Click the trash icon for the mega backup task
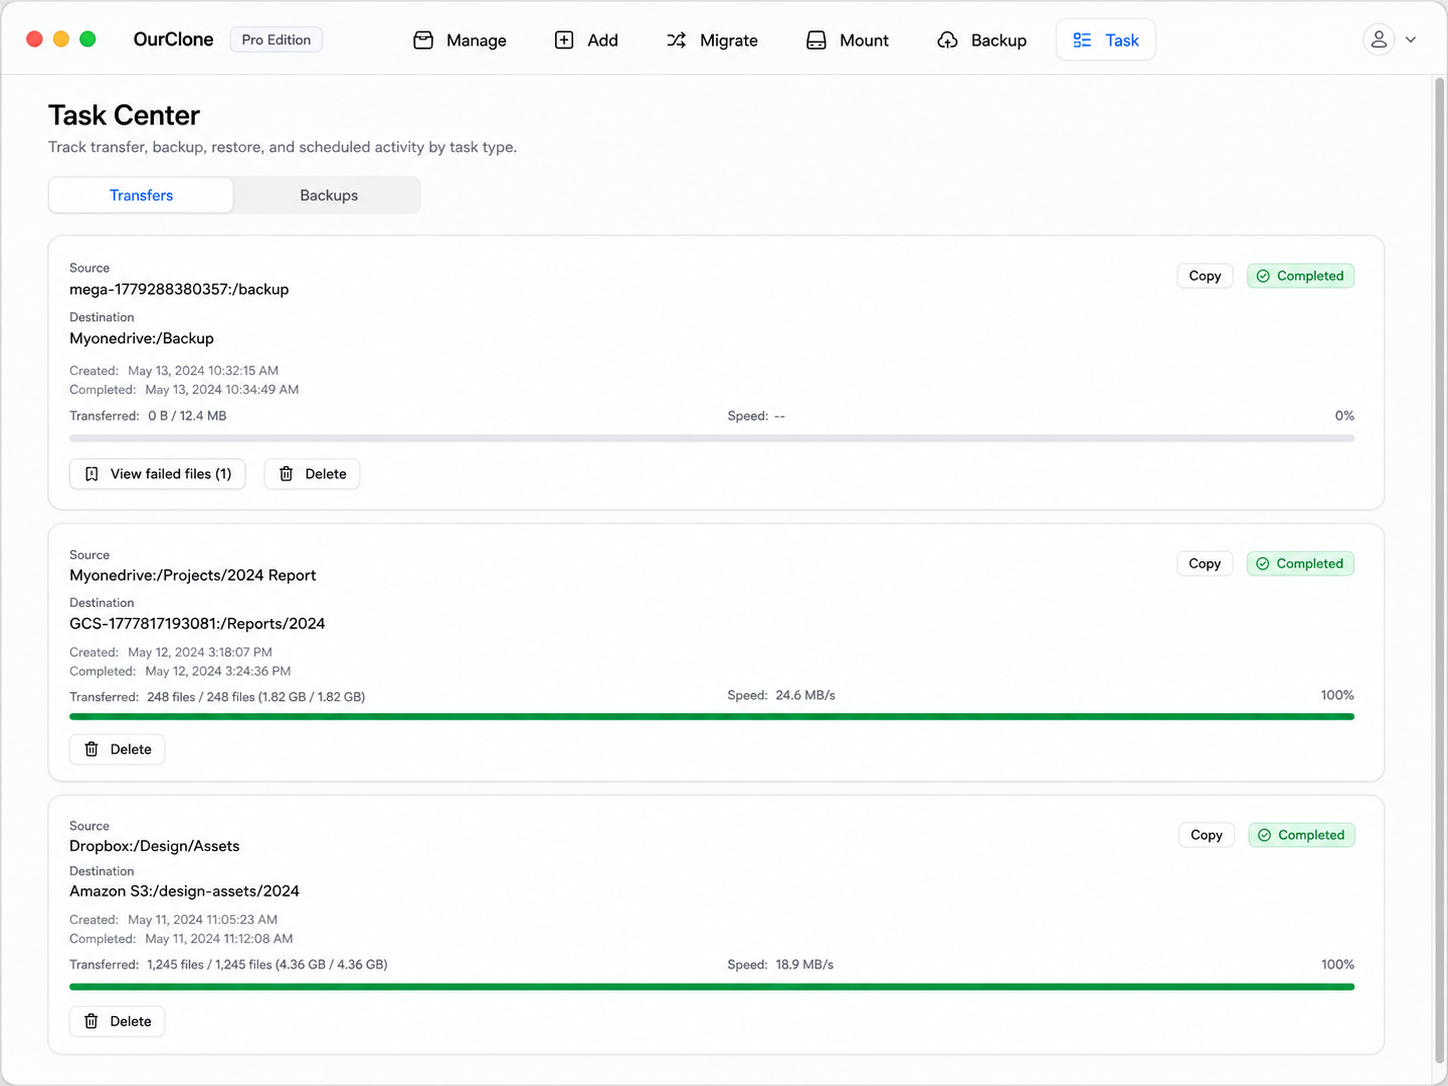This screenshot has height=1086, width=1448. pos(286,474)
